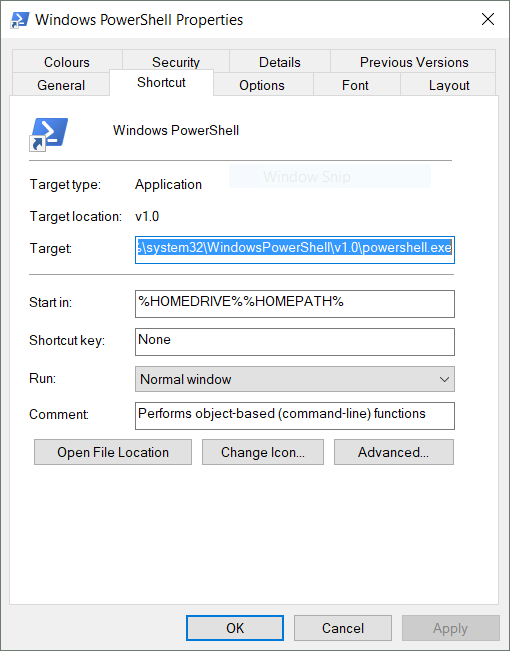The height and width of the screenshot is (651, 510).
Task: Open the General tab
Action: click(61, 85)
